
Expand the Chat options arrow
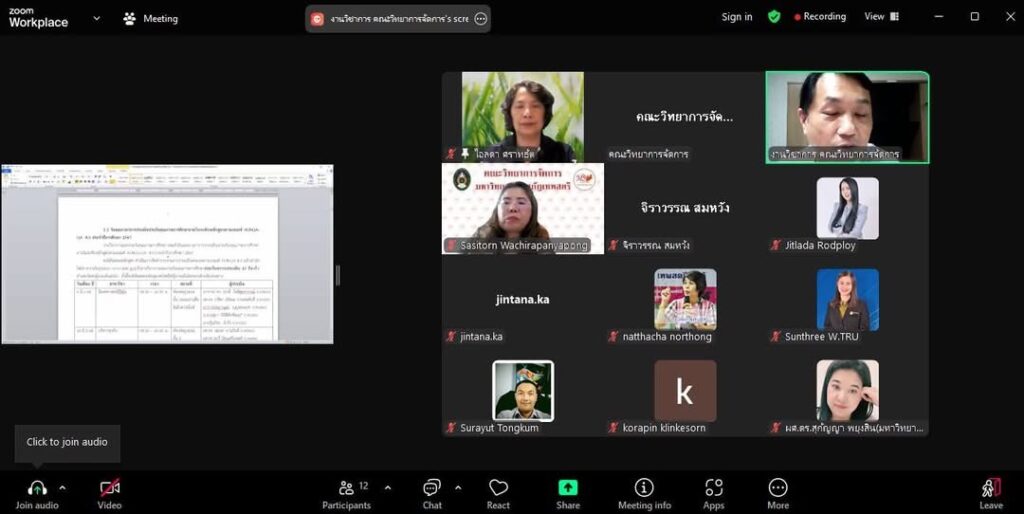tap(458, 488)
